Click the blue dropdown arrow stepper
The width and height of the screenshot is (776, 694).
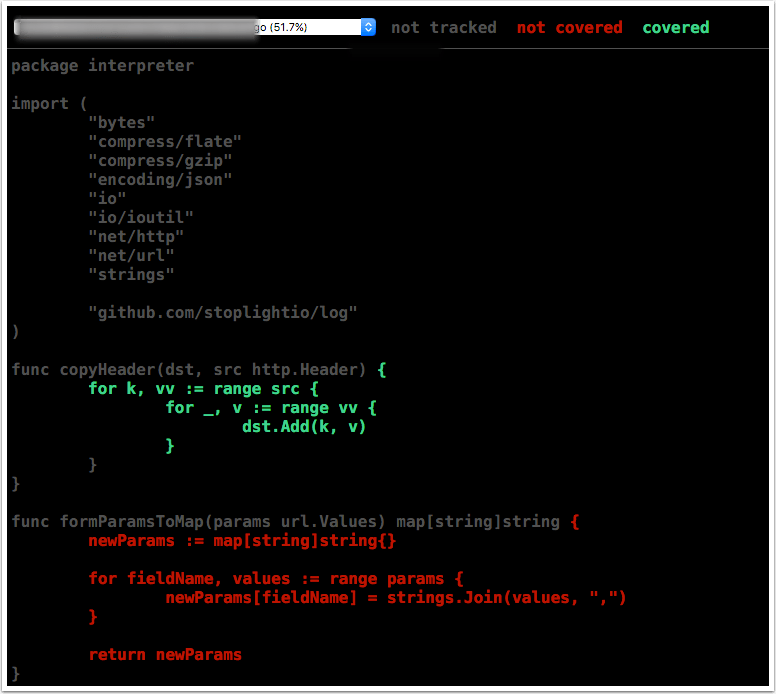368,27
